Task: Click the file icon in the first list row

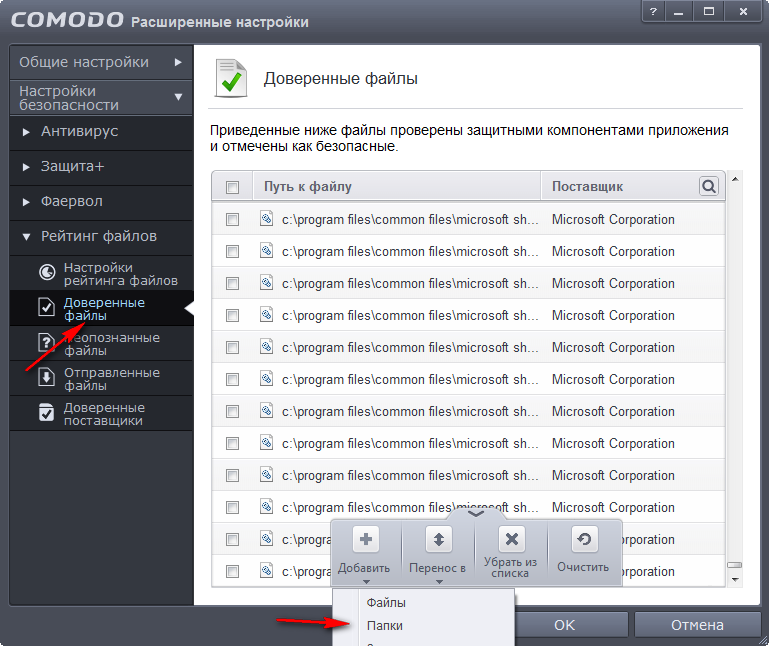Action: pos(266,218)
